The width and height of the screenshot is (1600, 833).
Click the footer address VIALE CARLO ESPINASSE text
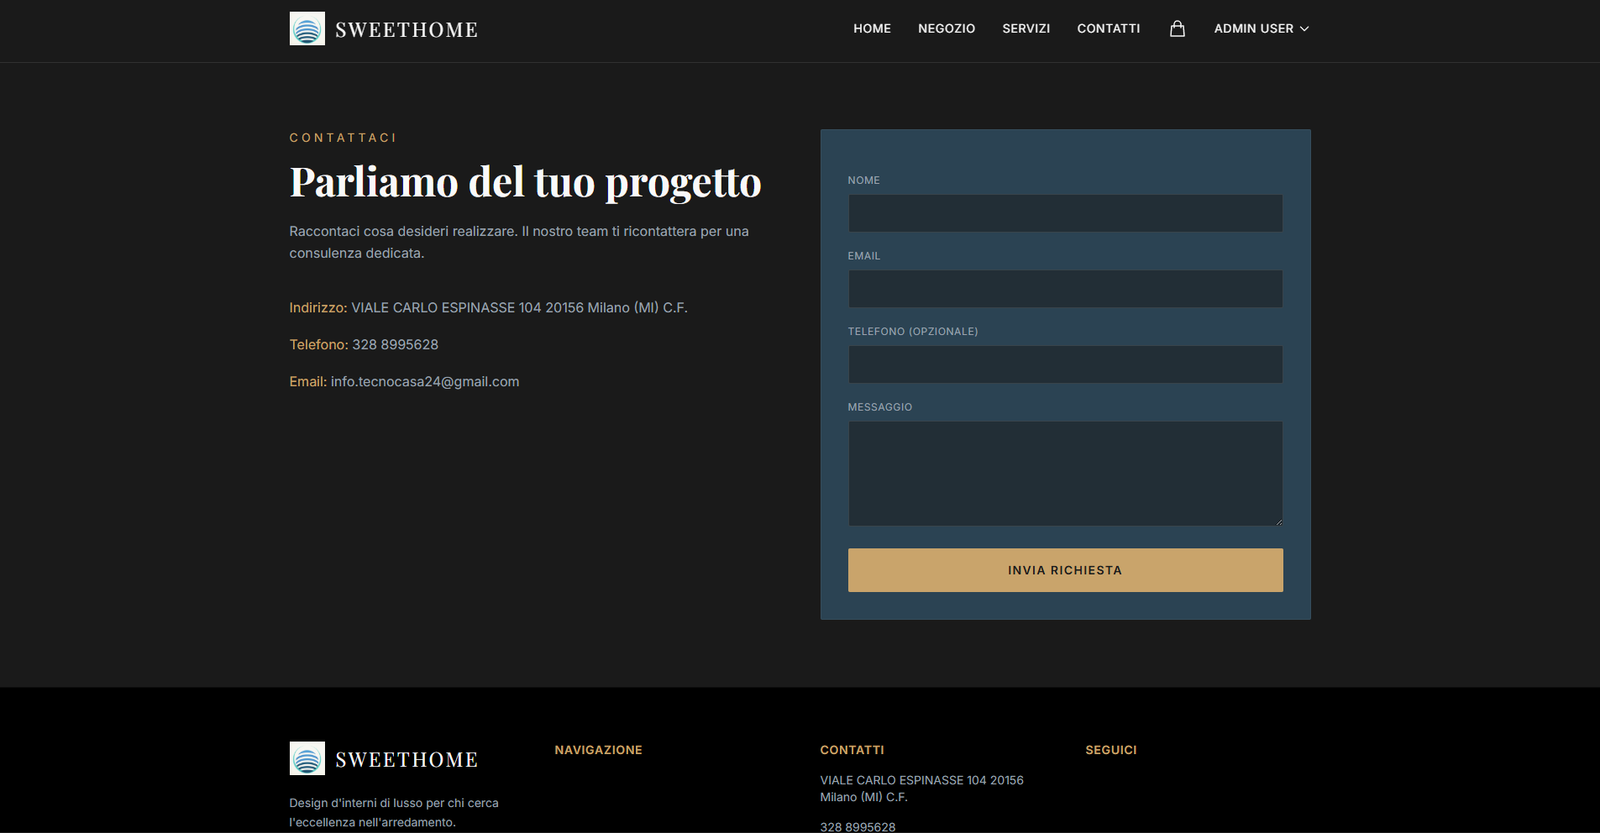coord(922,789)
